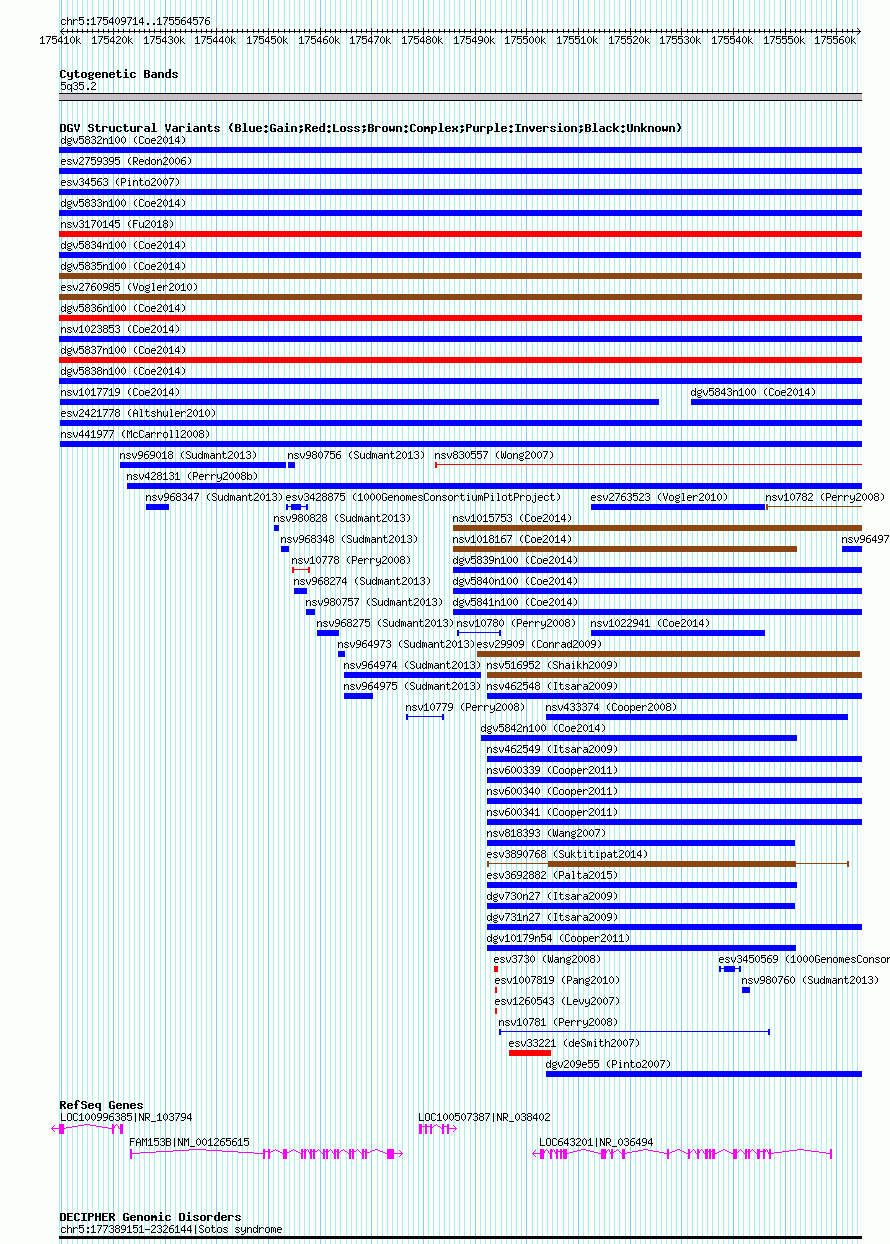Screen dimensions: 890x1244
Task: Select variant dgv5838n100 (Coe2014)
Action: pos(461,381)
